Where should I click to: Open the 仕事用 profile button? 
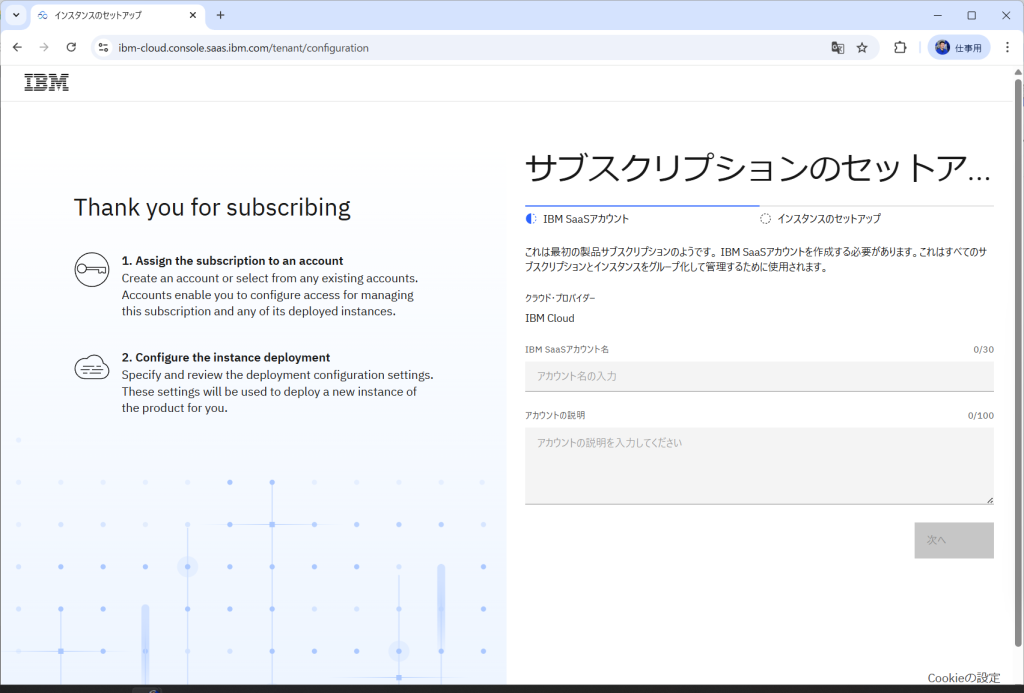click(959, 48)
